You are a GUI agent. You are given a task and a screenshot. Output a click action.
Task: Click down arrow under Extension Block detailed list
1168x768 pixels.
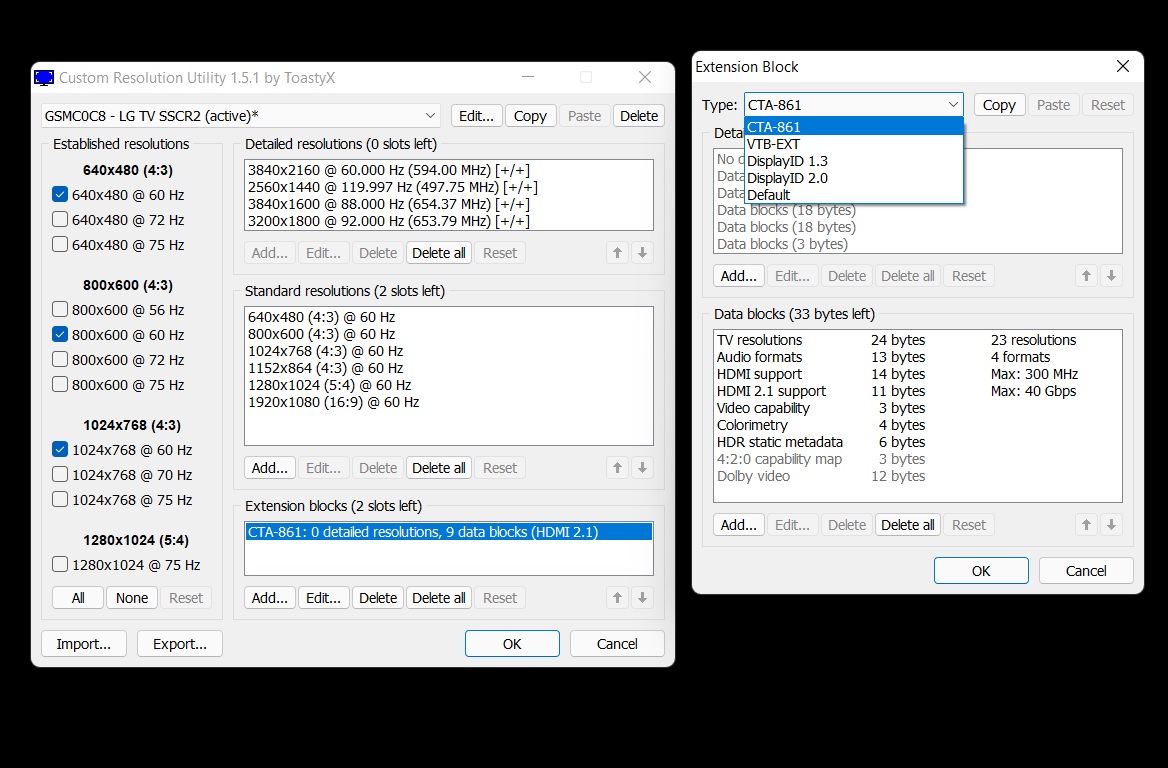[1111, 276]
